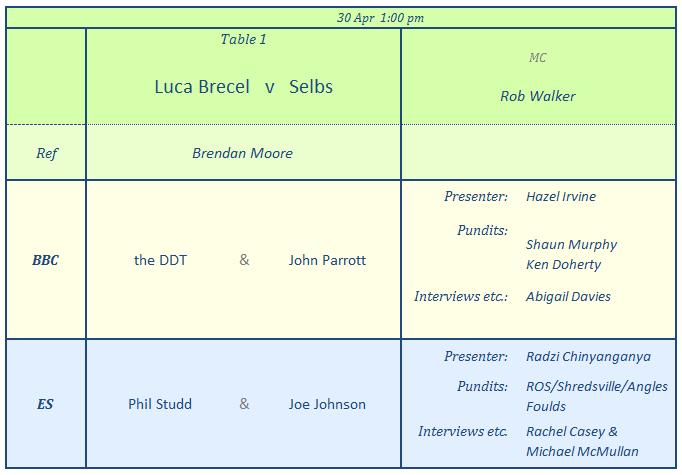This screenshot has width=682, height=475.
Task: Click pundit Ken Doherty
Action: [565, 265]
